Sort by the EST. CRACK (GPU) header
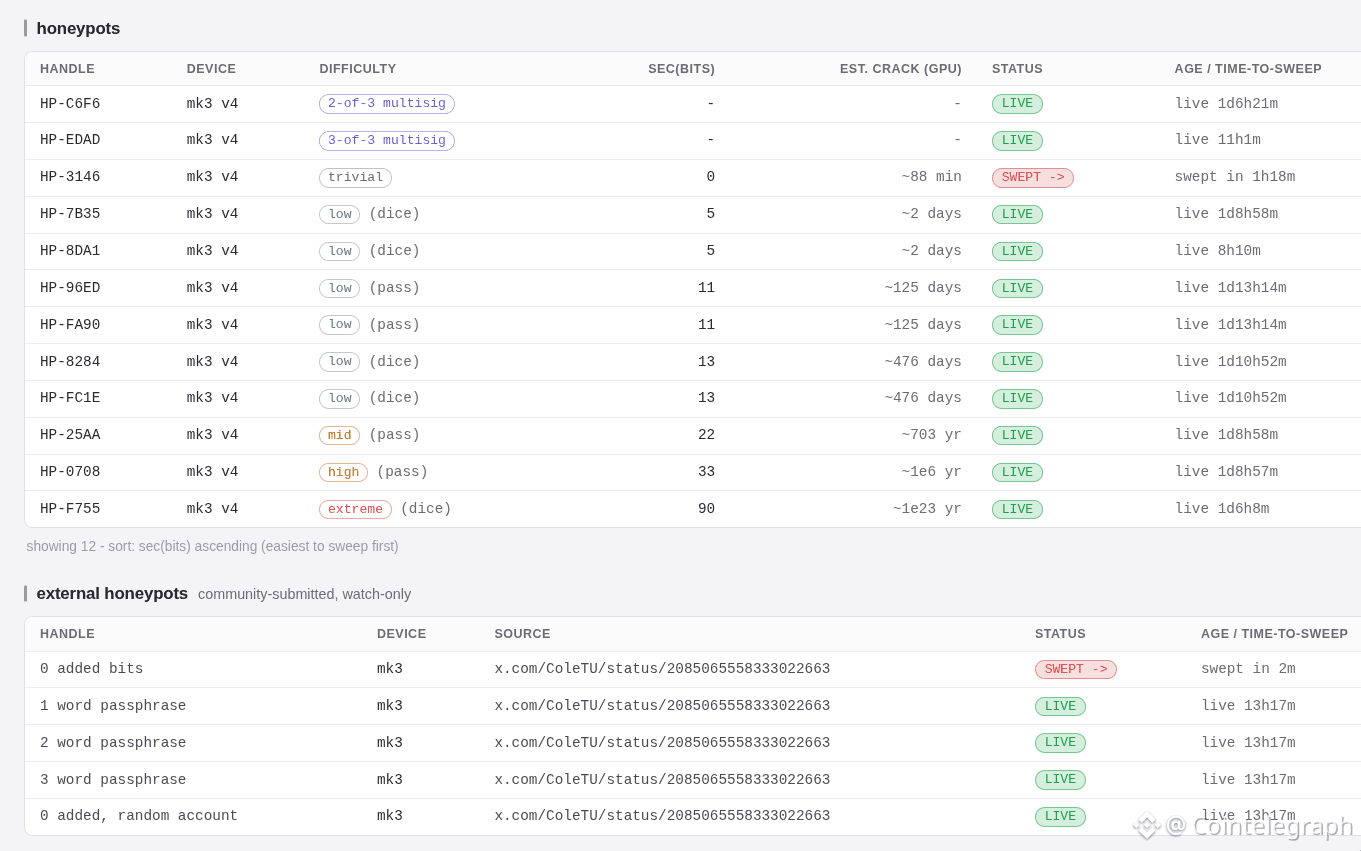The image size is (1361, 851). tap(900, 69)
